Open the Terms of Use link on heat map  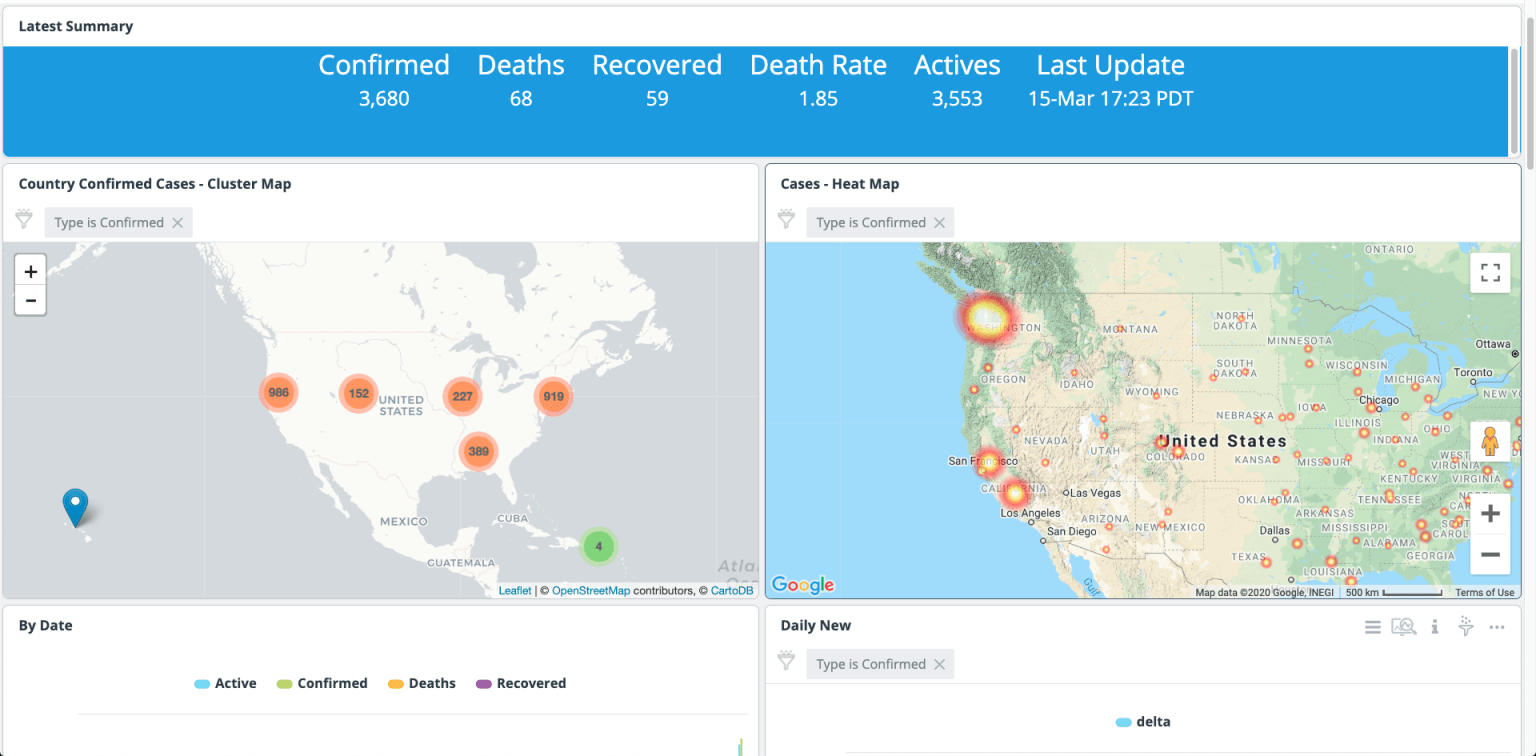(x=1485, y=591)
